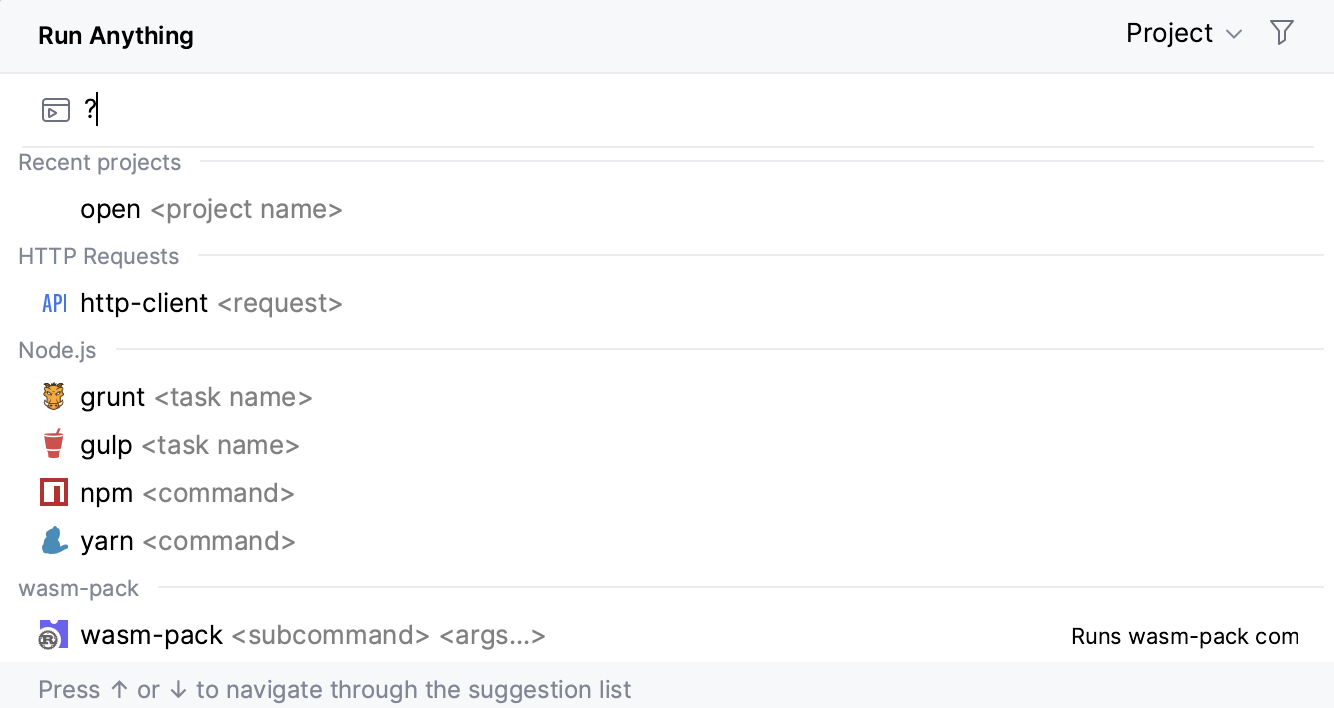Screen dimensions: 1334x708
Task: Select the wasm-pack subcommand entry
Action: [312, 634]
